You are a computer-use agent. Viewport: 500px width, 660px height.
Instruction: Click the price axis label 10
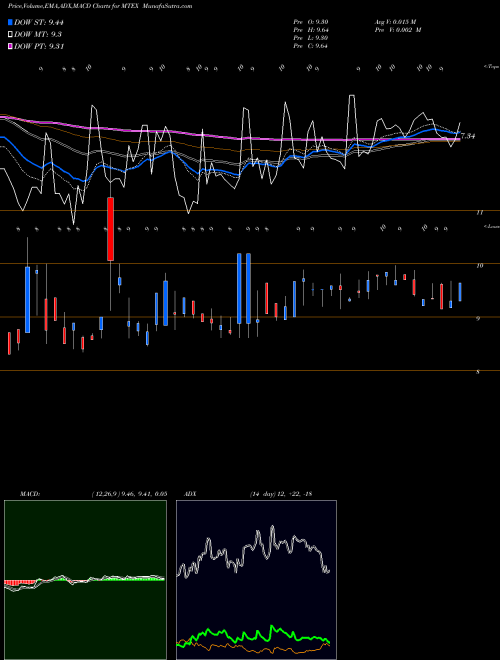[479, 266]
